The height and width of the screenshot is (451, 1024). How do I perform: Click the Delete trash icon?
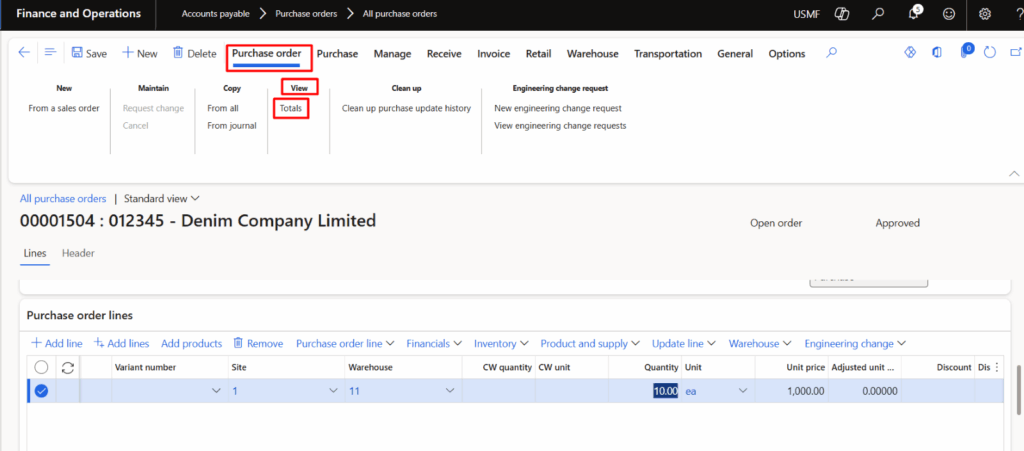click(x=178, y=53)
